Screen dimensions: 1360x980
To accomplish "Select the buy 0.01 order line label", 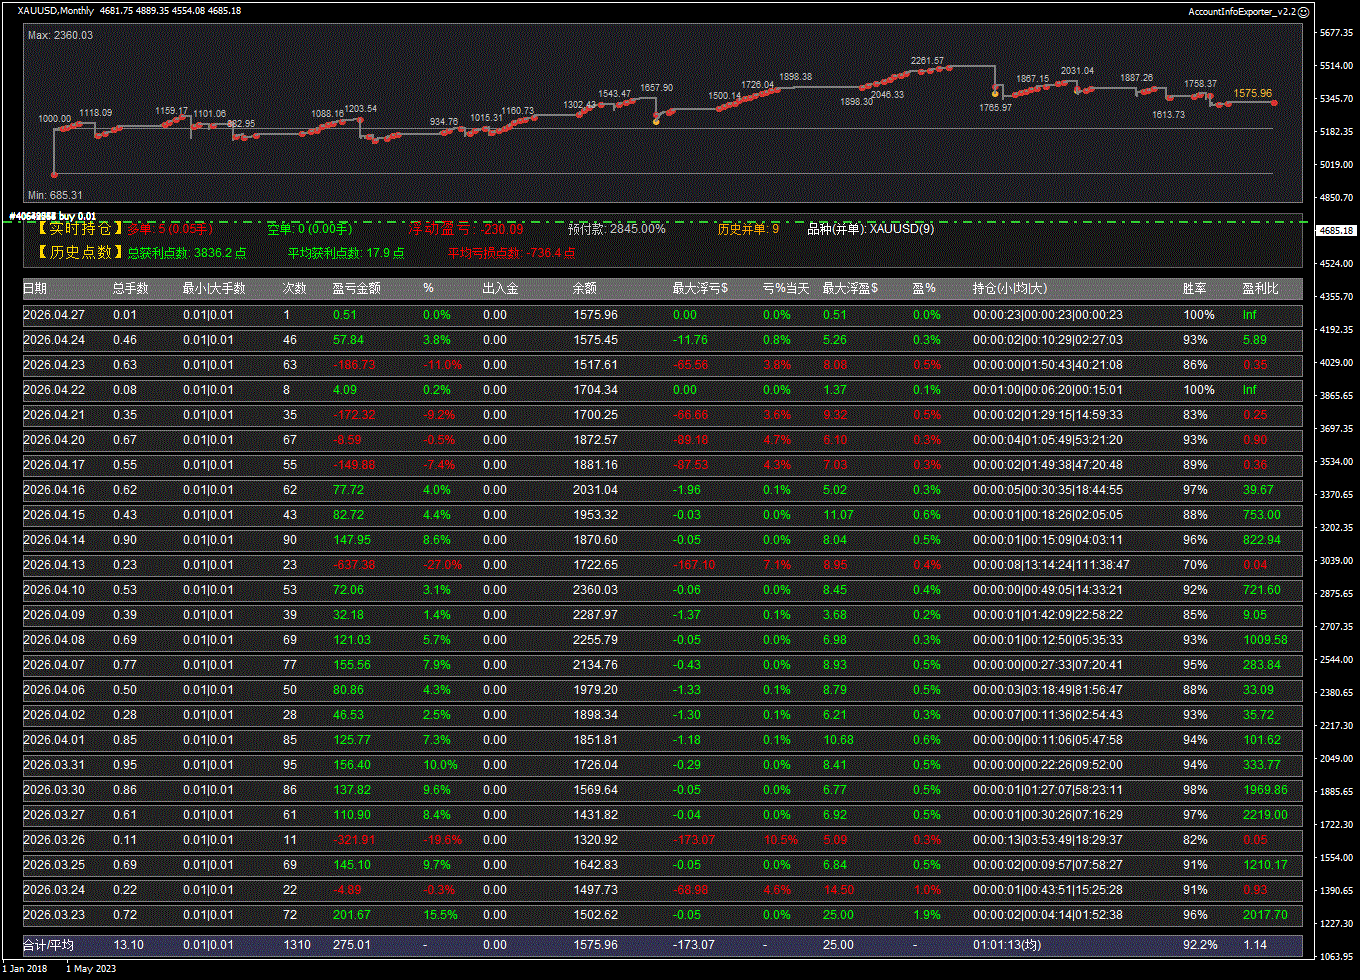I will [53, 216].
